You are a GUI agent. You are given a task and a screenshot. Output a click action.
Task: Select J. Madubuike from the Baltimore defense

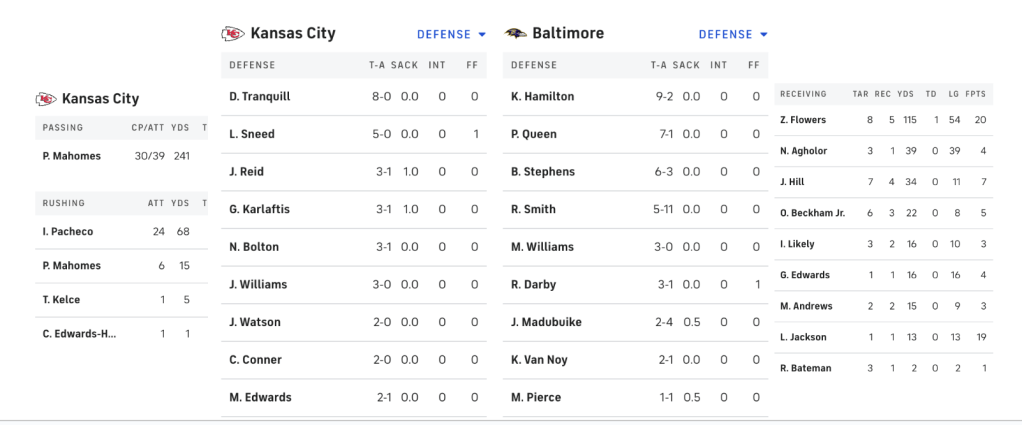tap(546, 322)
